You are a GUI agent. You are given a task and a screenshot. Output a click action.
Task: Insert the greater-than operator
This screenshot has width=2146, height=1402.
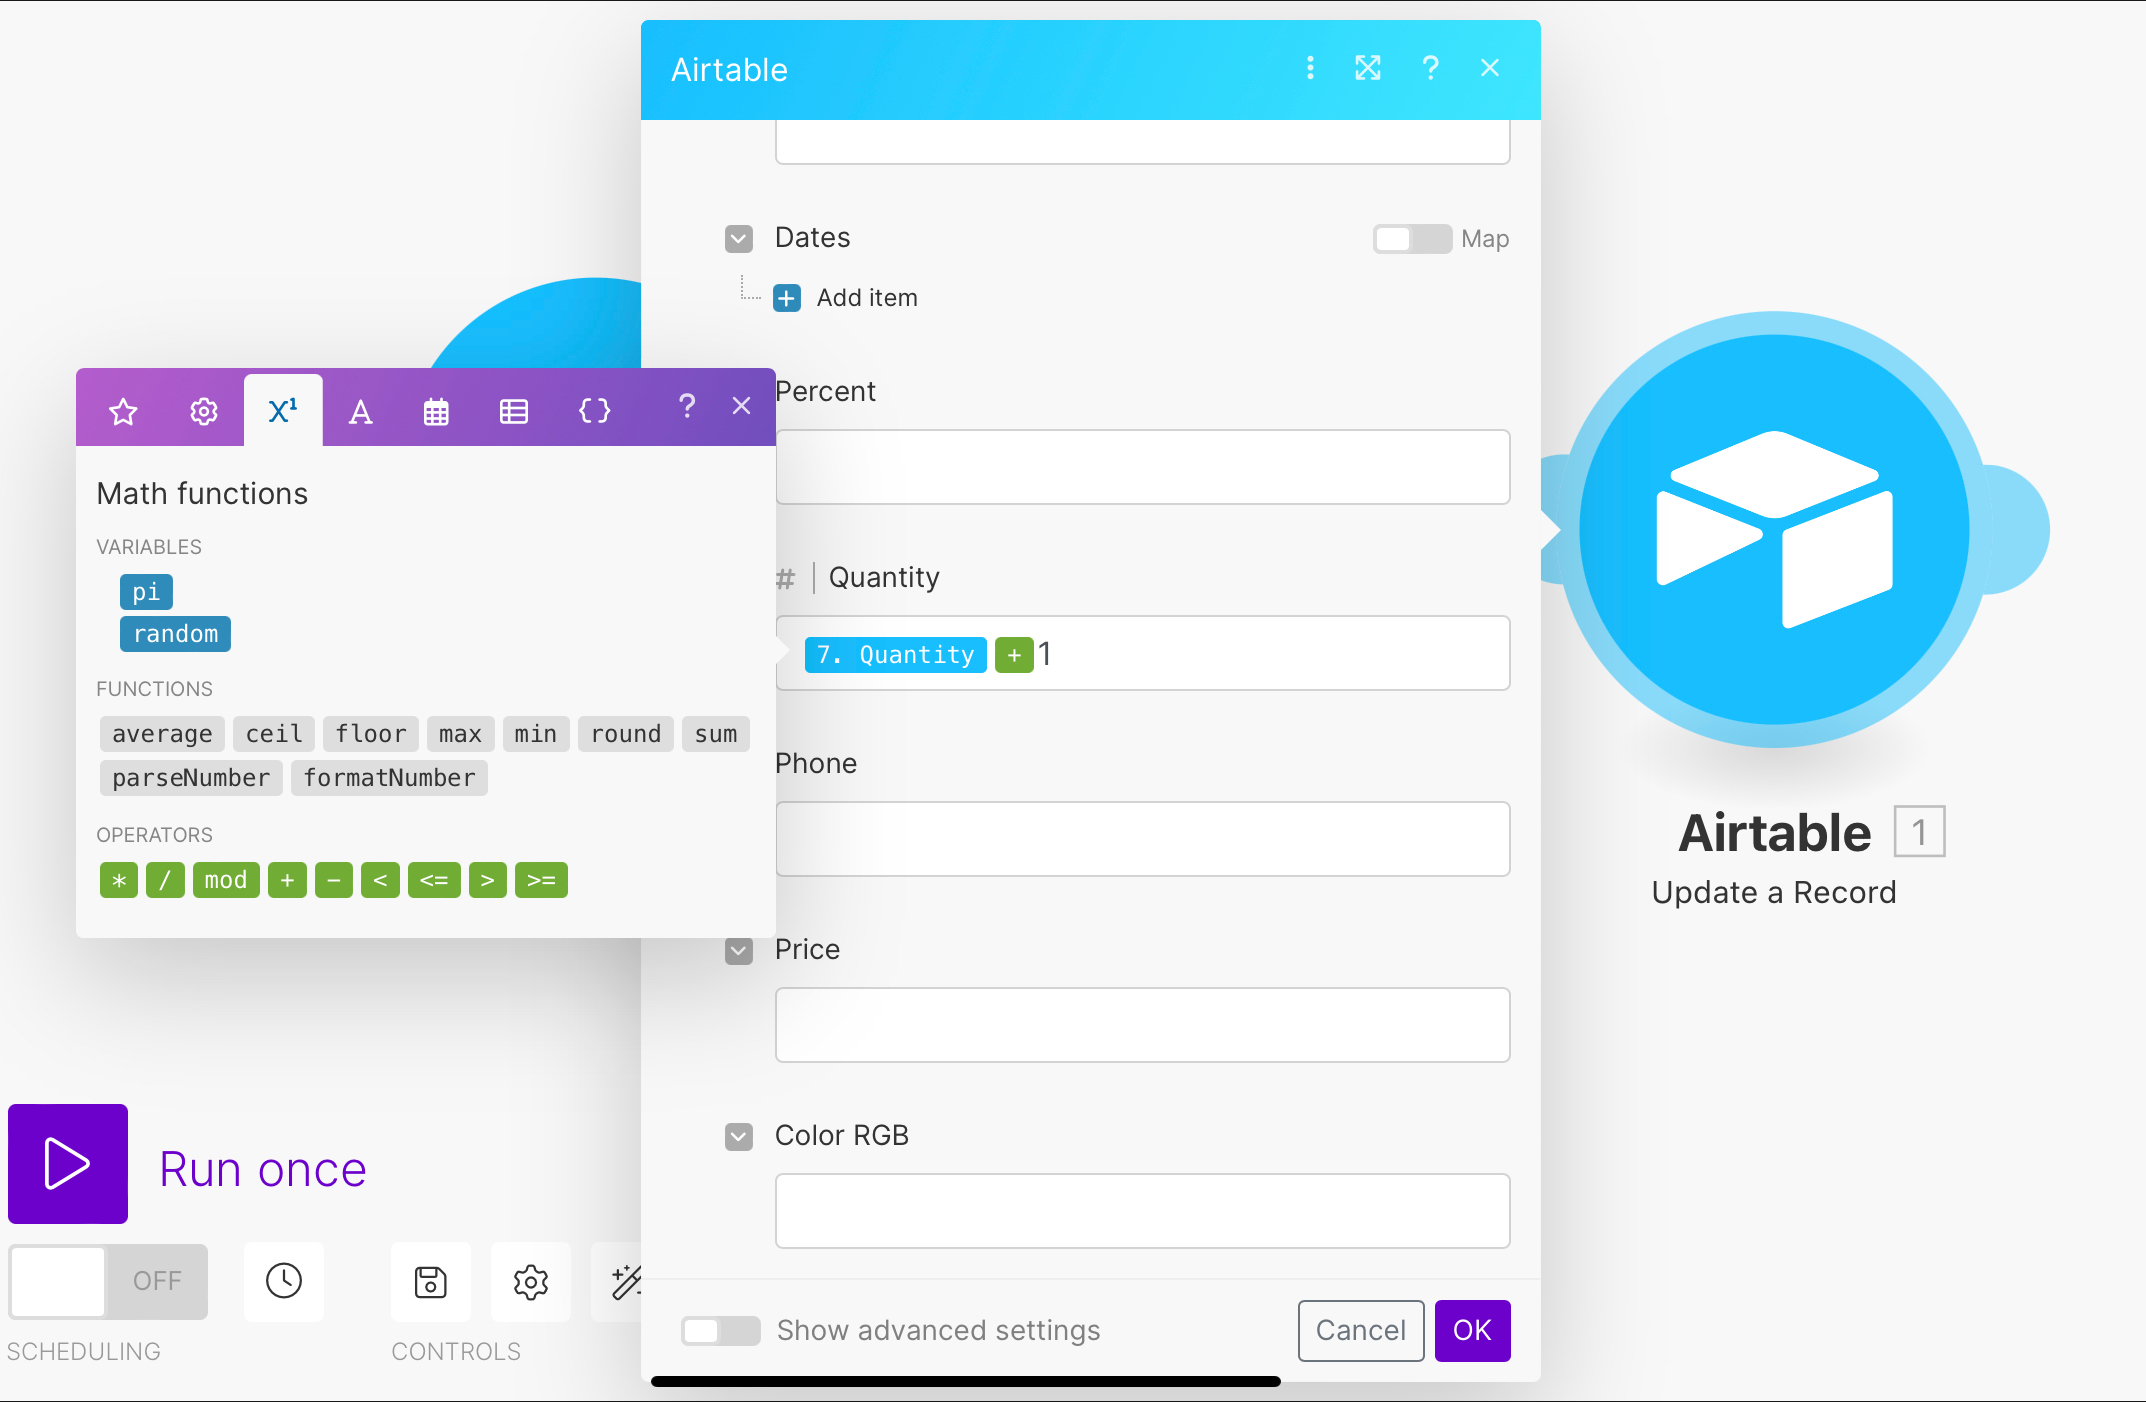tap(488, 880)
